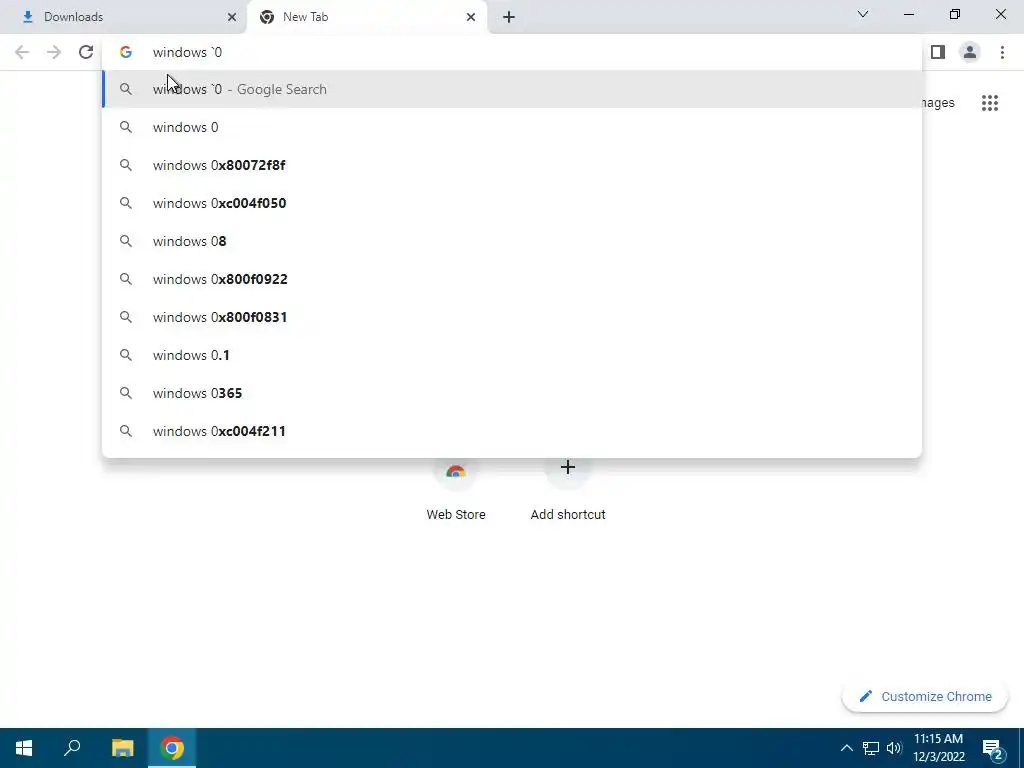Open taskbar search magnifier
Screen dimensions: 1024x768
72,748
